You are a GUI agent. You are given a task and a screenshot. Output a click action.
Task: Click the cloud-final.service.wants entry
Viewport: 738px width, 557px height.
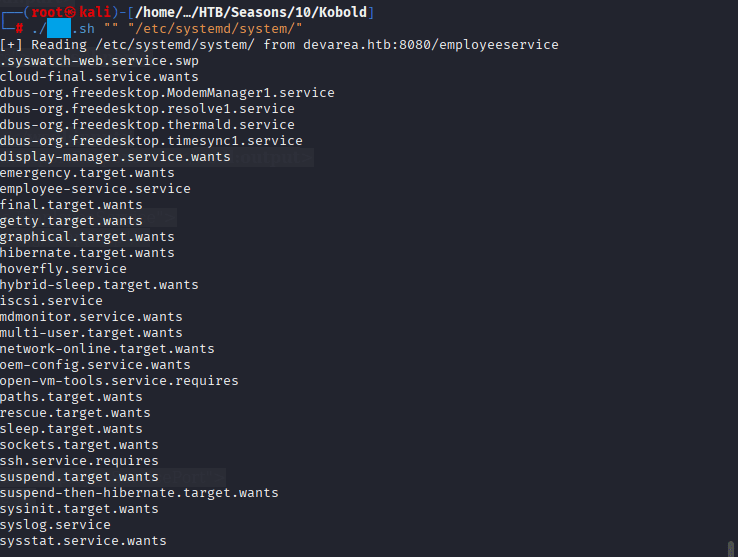[99, 76]
